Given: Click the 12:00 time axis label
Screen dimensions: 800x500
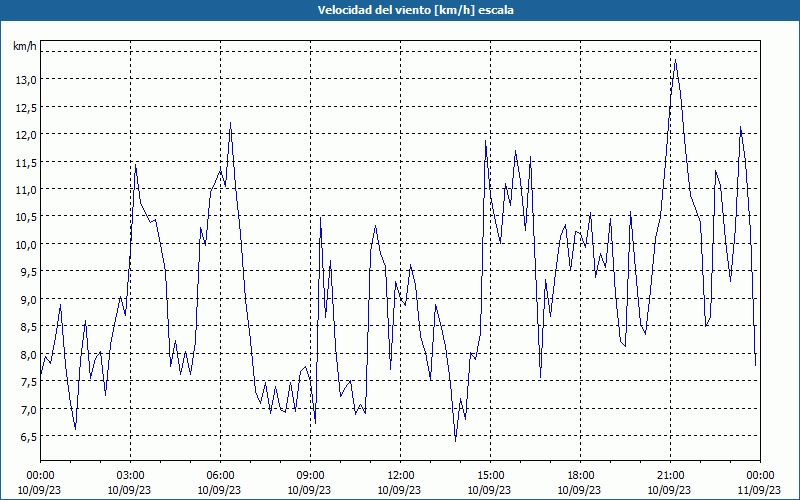Looking at the screenshot, I should coord(400,476).
